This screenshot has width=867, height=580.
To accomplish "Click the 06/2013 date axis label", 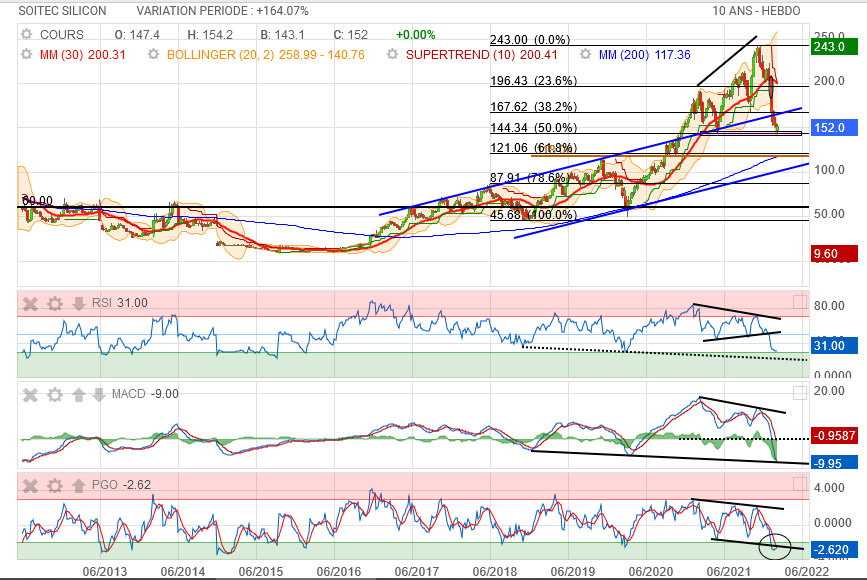I will (x=105, y=572).
